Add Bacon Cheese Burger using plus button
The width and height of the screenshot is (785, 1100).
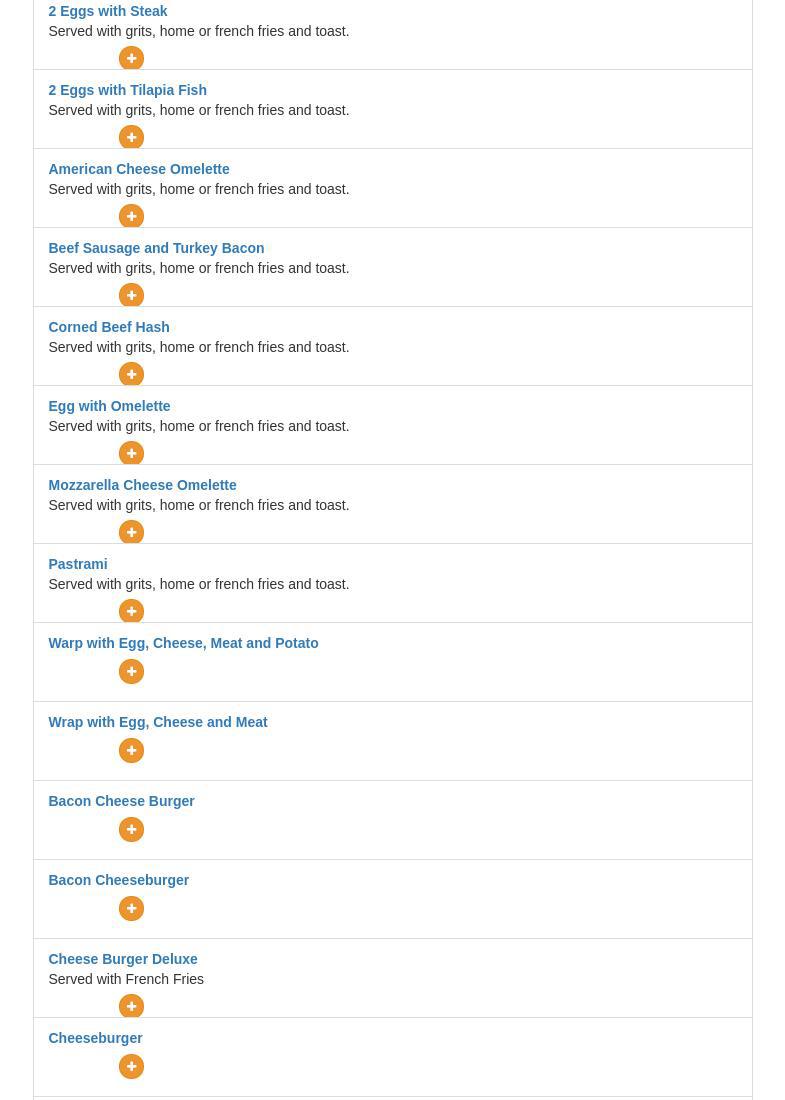tap(131, 829)
